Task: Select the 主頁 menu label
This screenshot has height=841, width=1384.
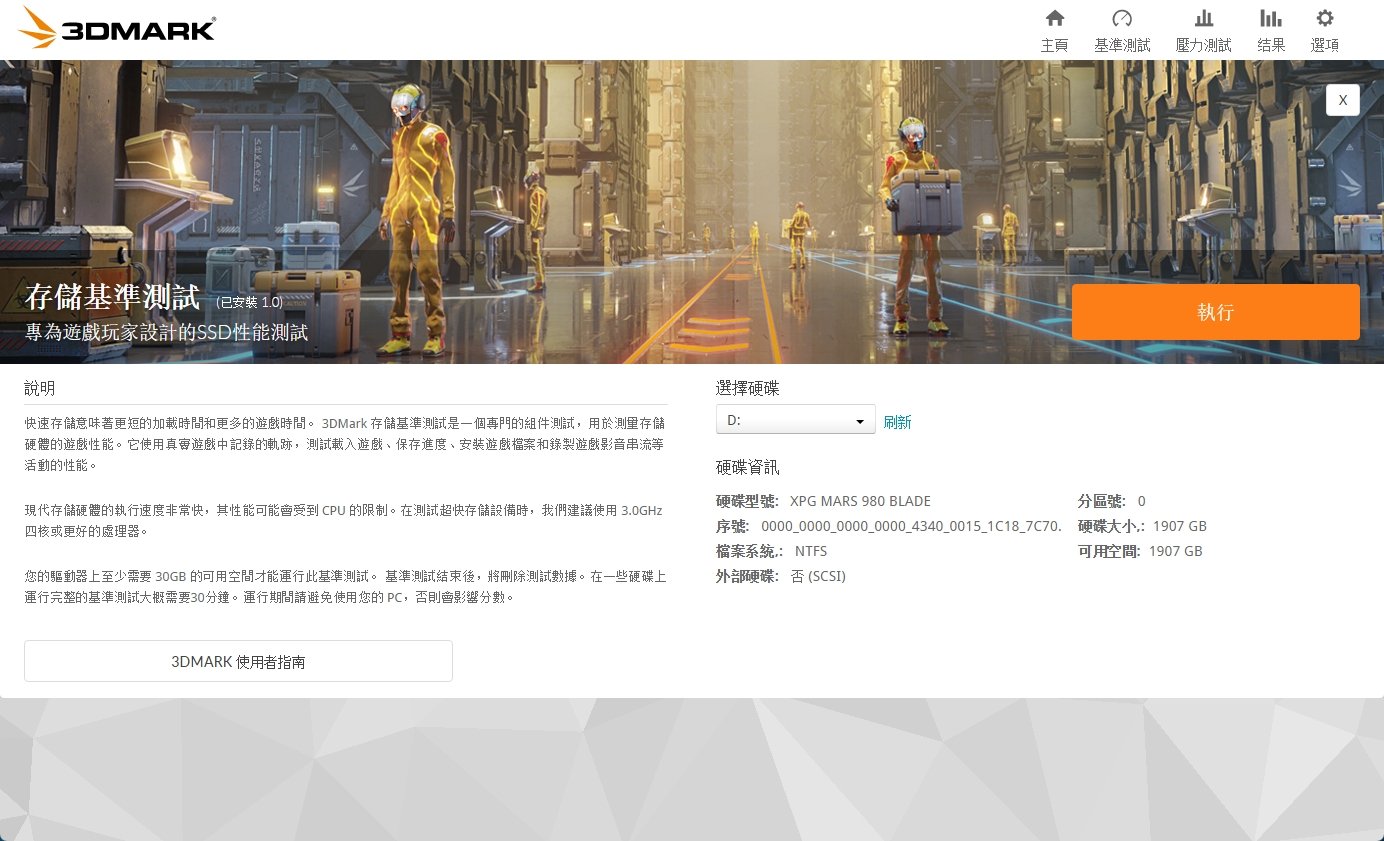Action: 1054,45
